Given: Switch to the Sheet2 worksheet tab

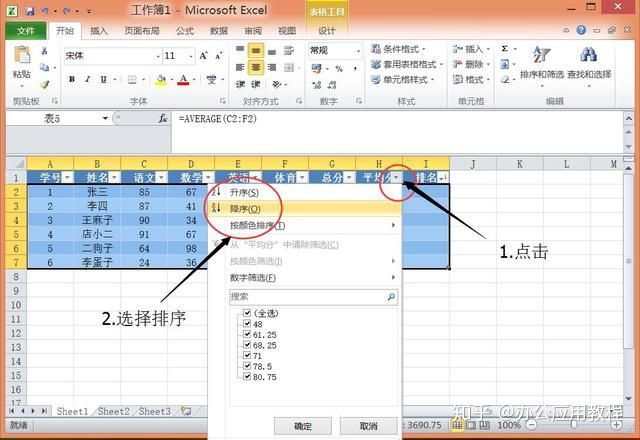Looking at the screenshot, I should coord(113,411).
